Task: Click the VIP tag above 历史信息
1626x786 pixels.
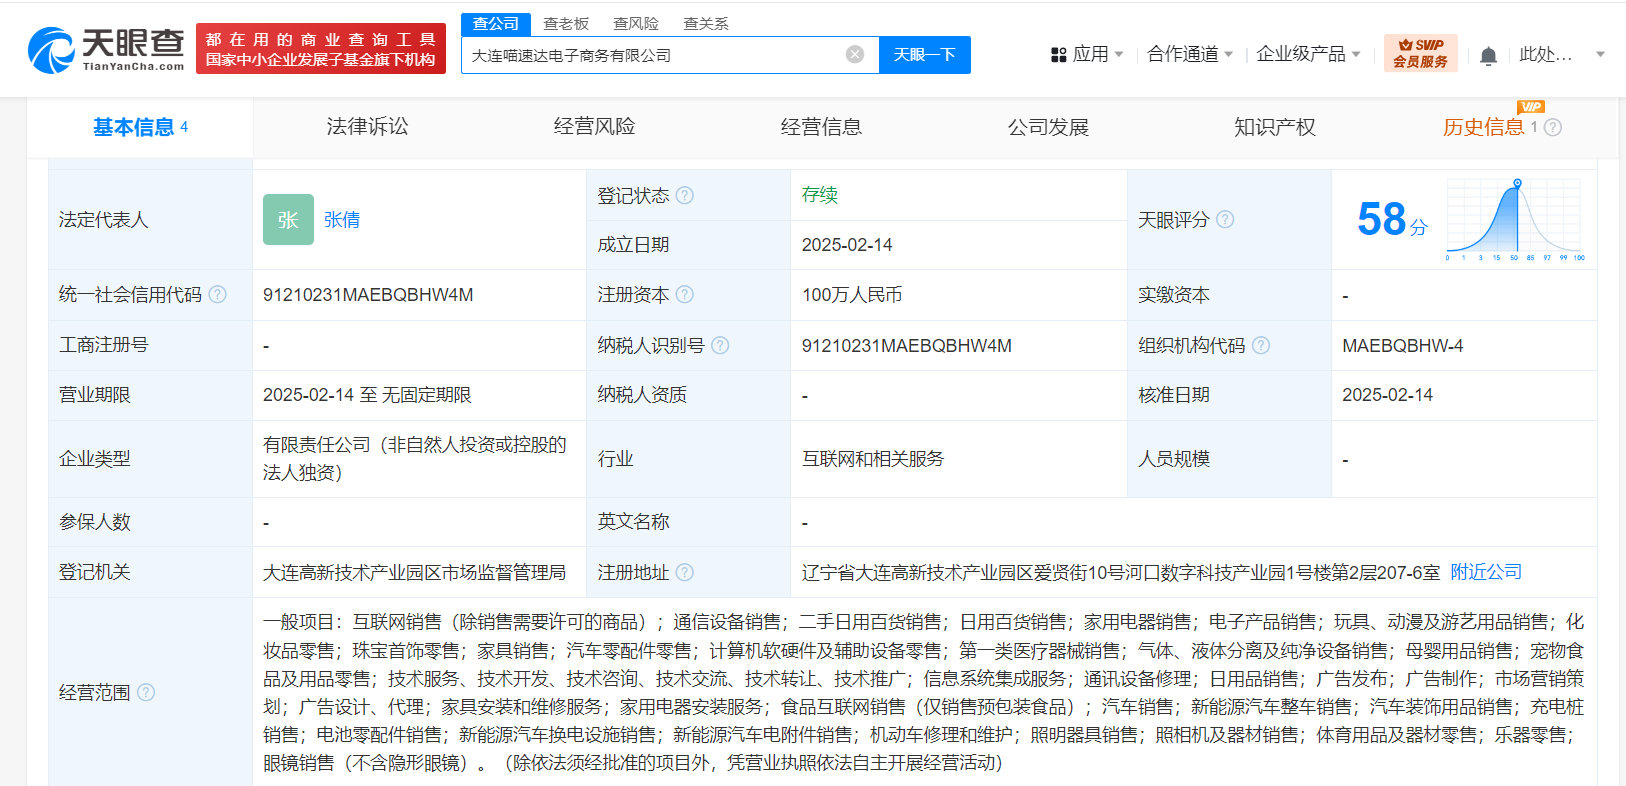Action: [x=1531, y=107]
